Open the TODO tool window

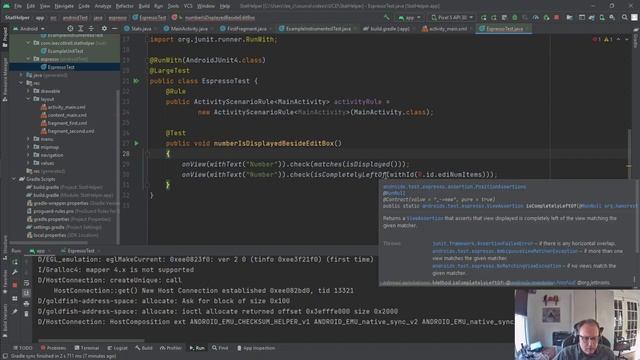(23, 348)
